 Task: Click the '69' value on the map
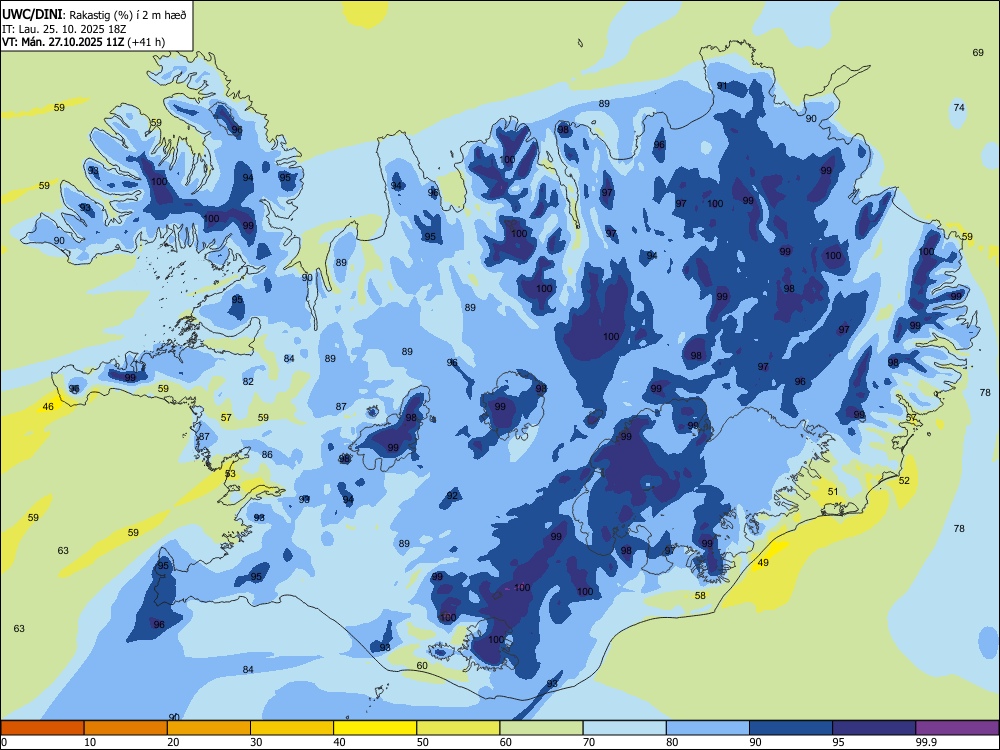click(978, 52)
